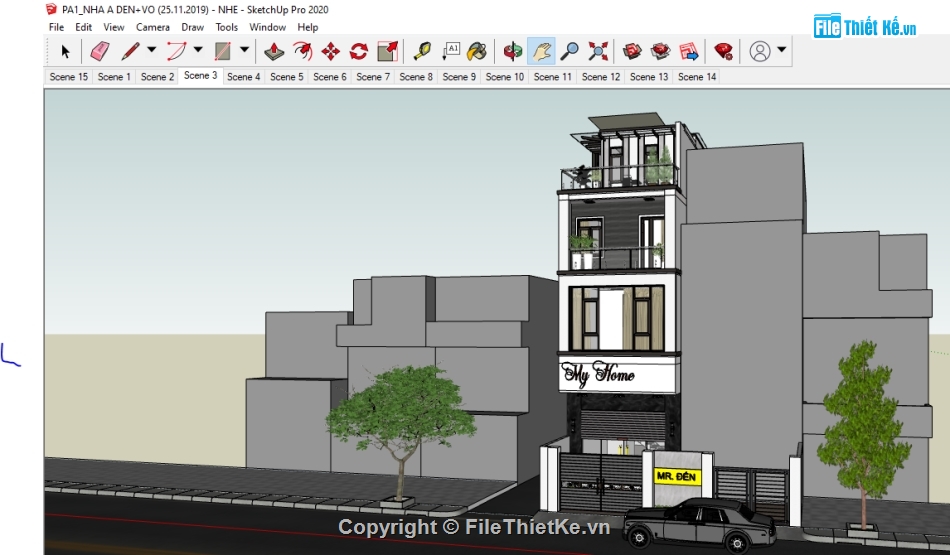The image size is (950, 555).
Task: Switch to the Scene 11 tab
Action: point(552,77)
